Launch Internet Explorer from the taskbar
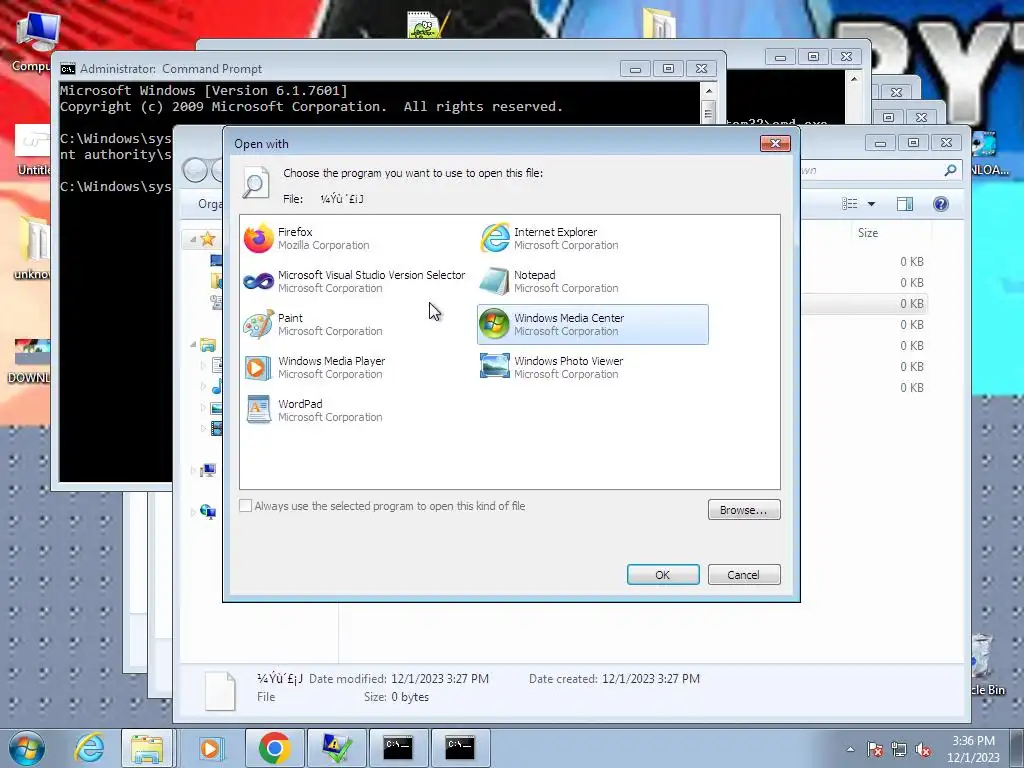The height and width of the screenshot is (768, 1024). 89,748
